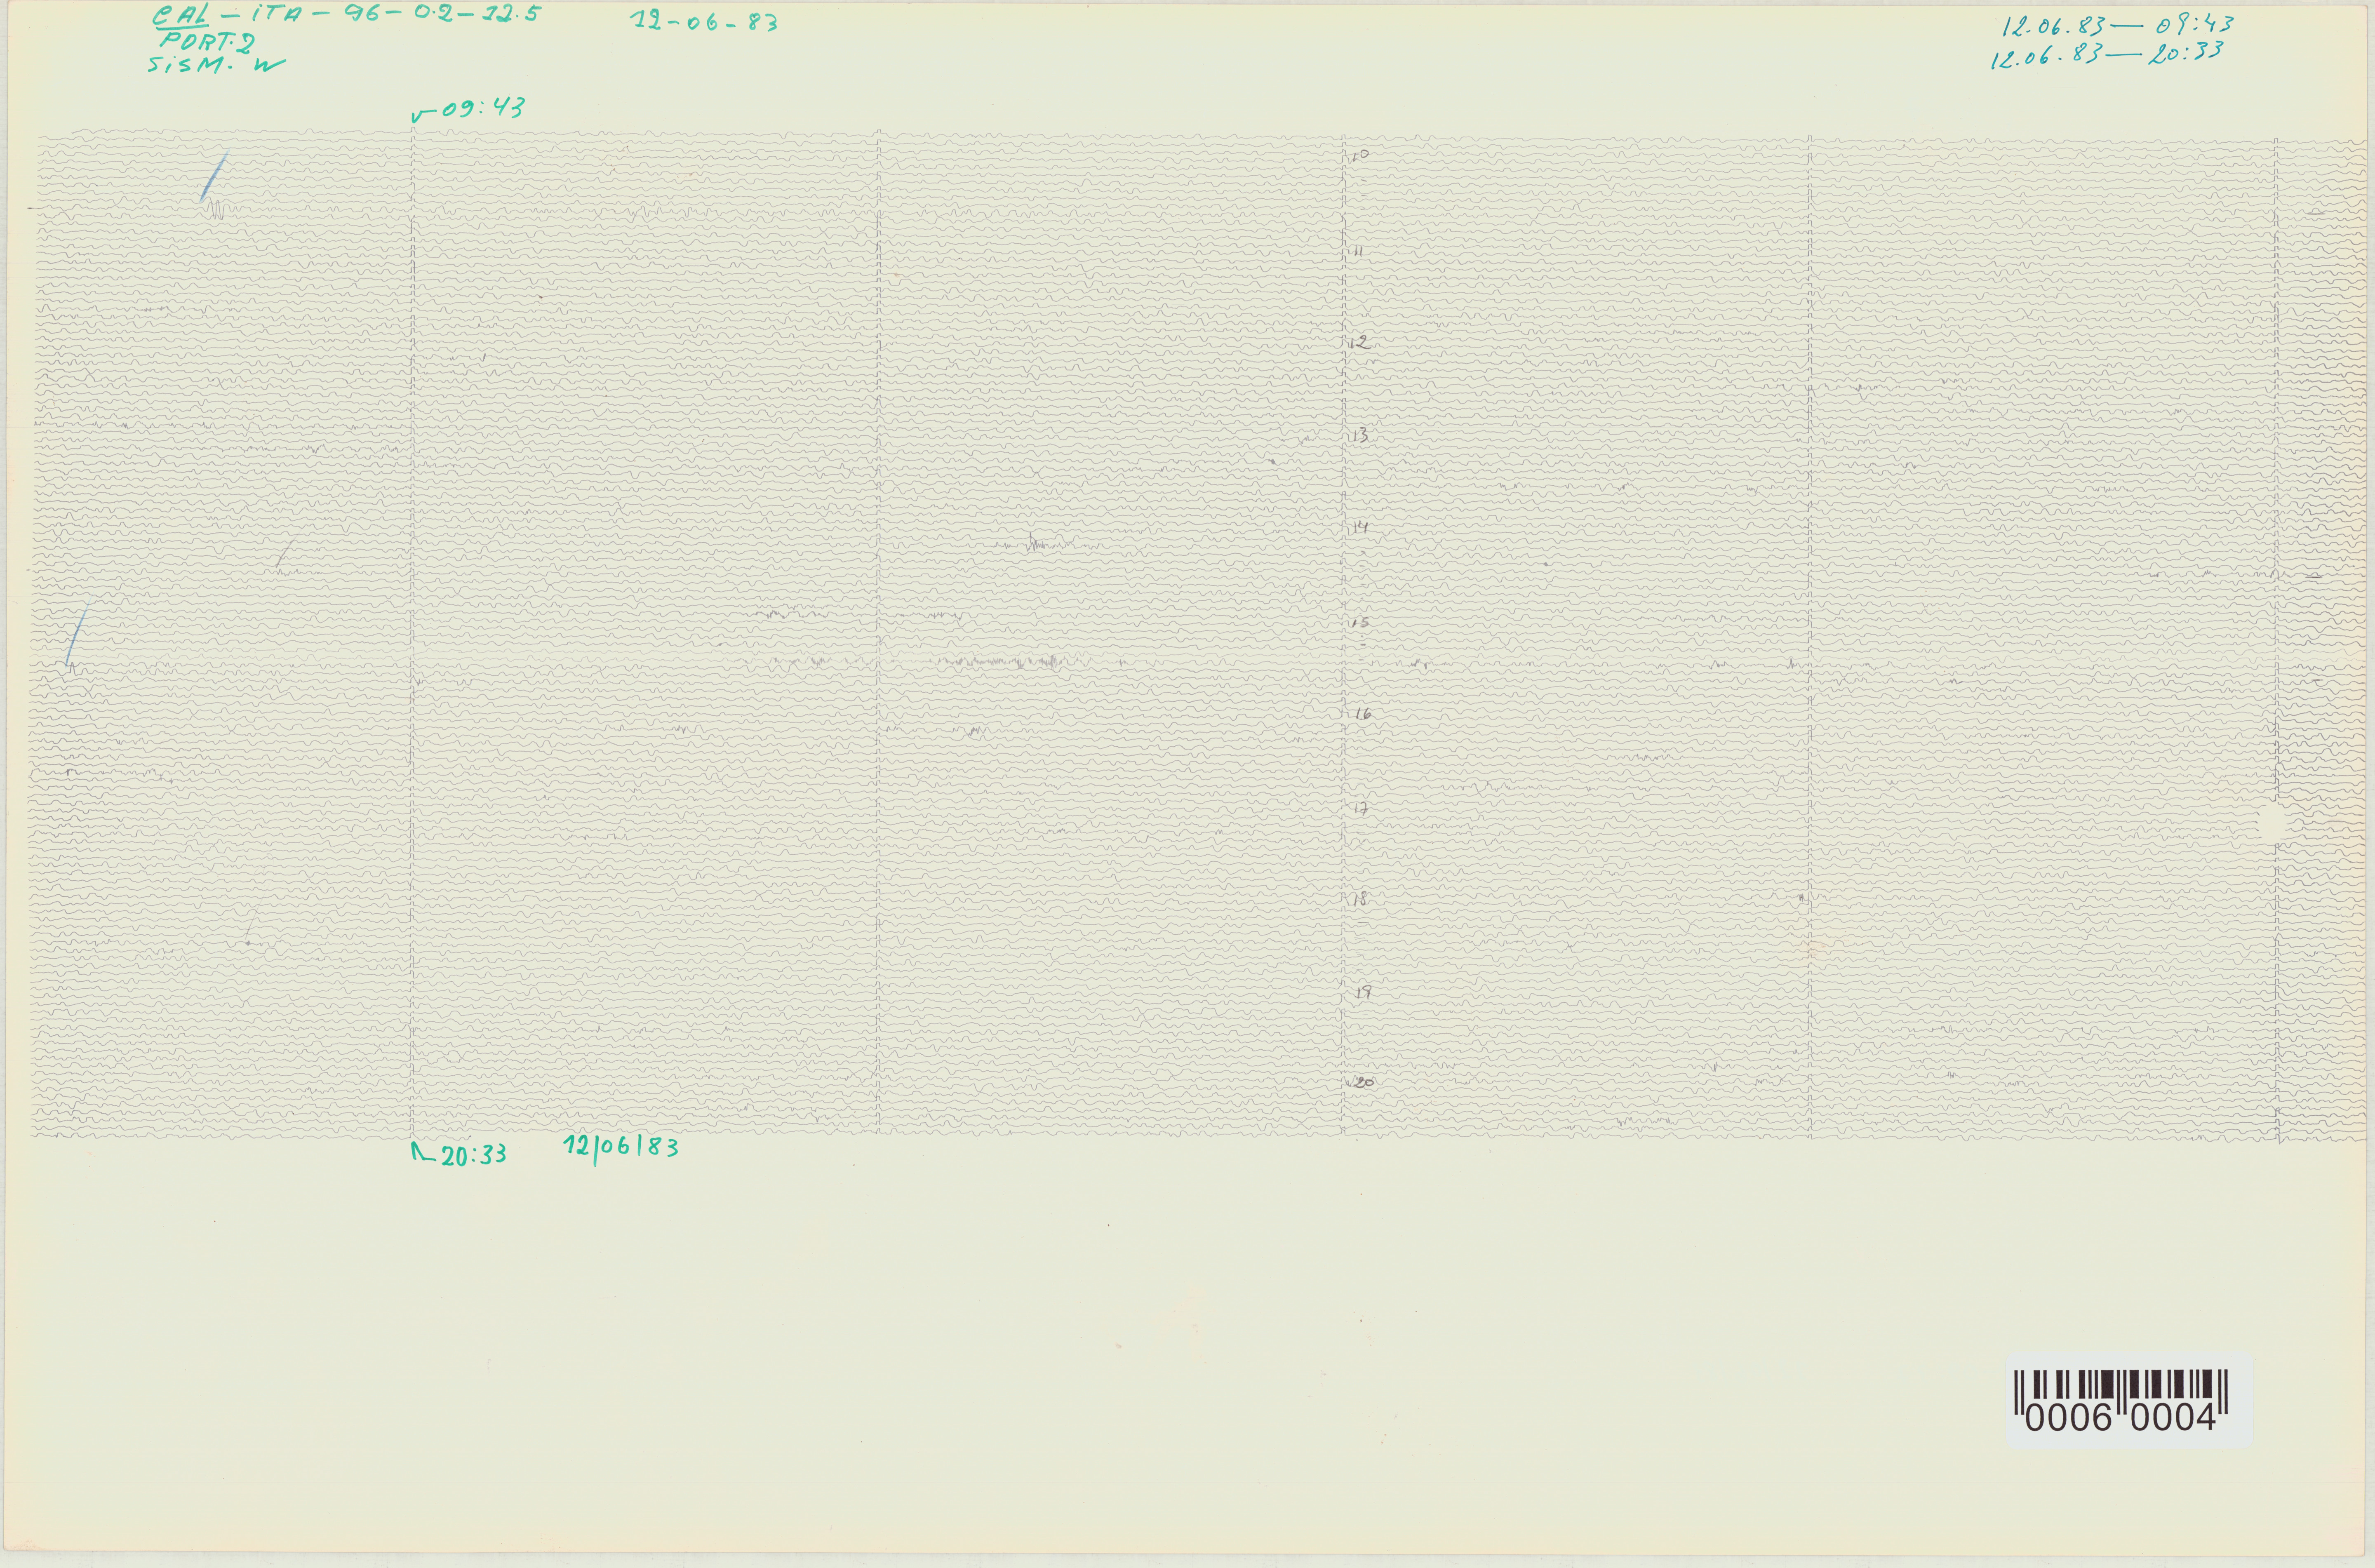Click the hour label 11
Image resolution: width=2375 pixels, height=1568 pixels.
(x=1358, y=252)
